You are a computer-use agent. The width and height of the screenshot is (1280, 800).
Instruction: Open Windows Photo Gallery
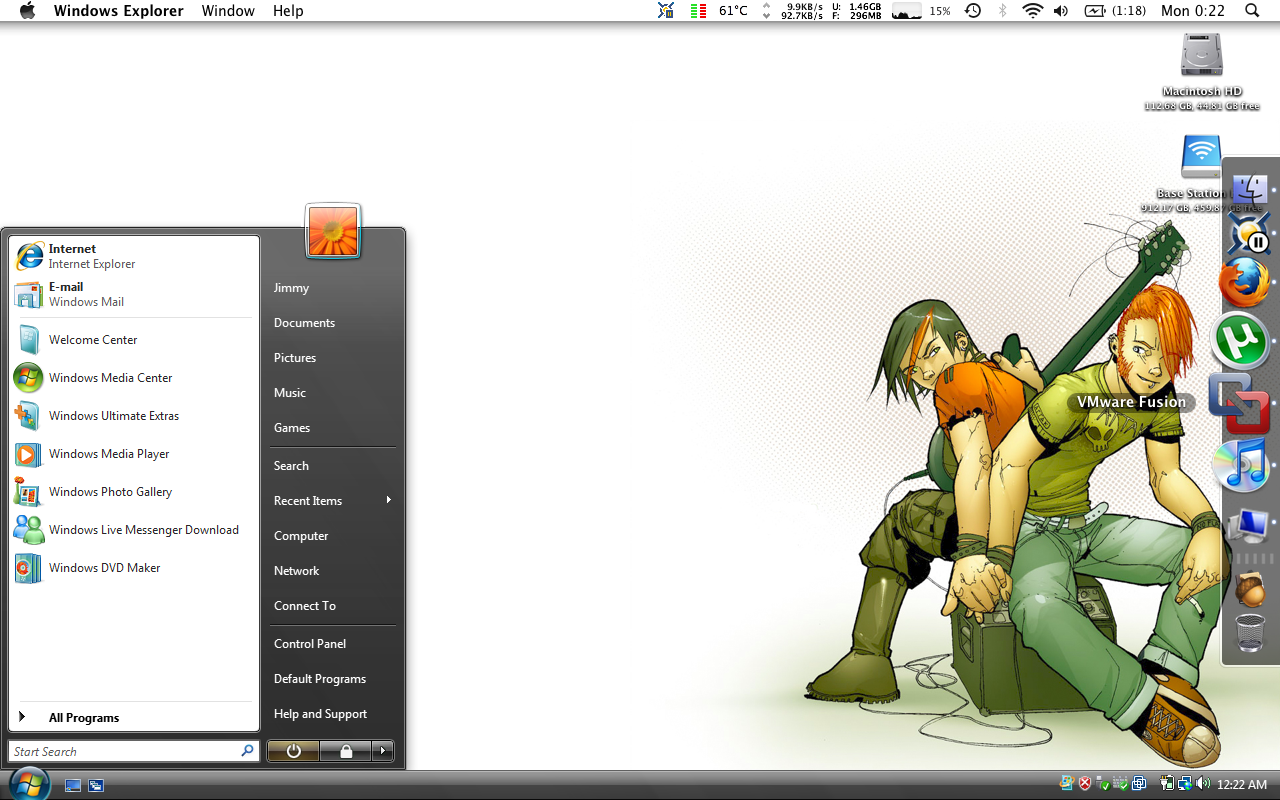point(134,492)
